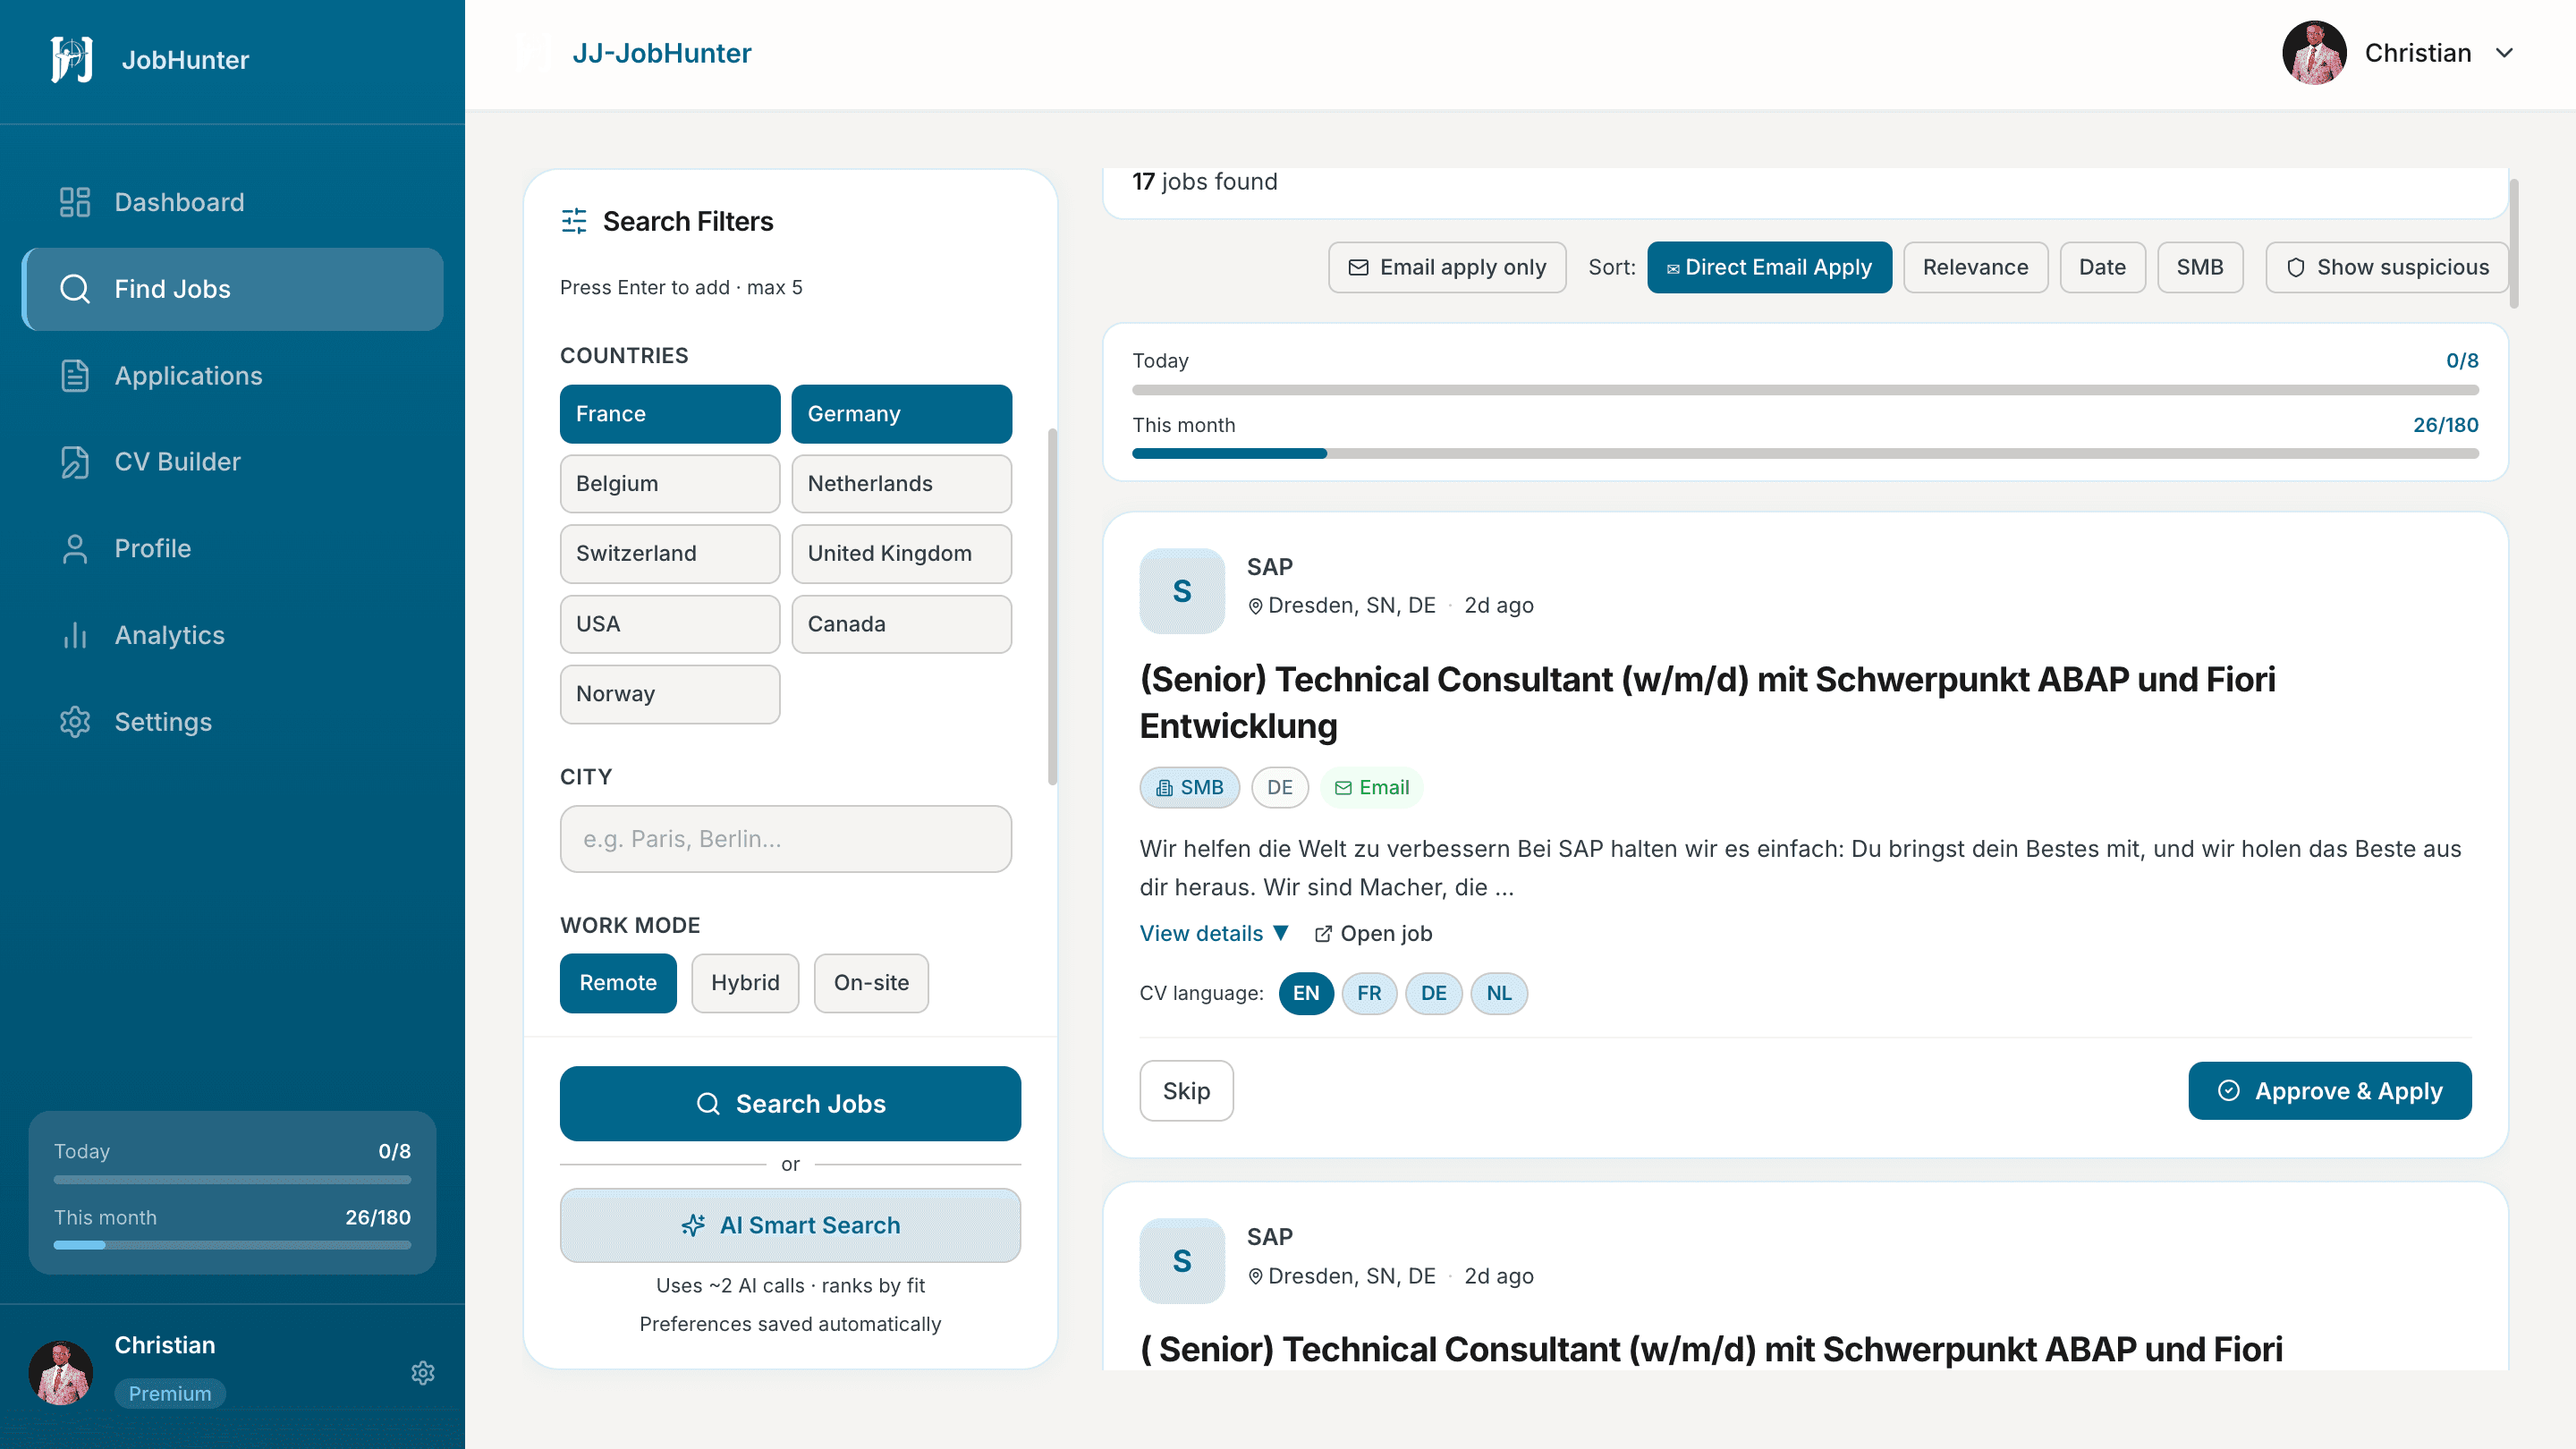Select the Norway country chip

[670, 694]
